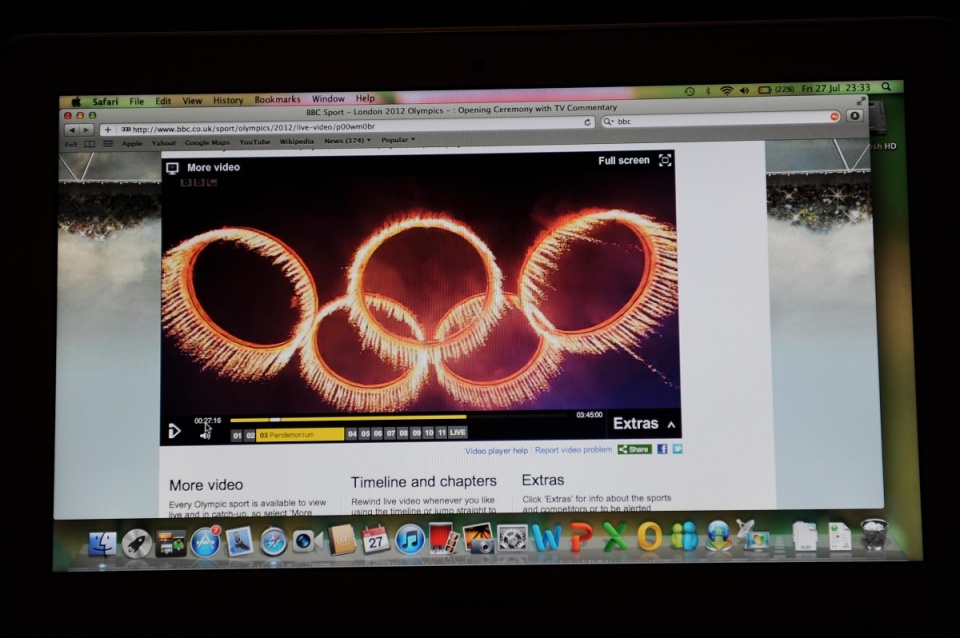Launch Microsoft Word from the Dock
Screen dimensions: 960x638
(x=546, y=538)
